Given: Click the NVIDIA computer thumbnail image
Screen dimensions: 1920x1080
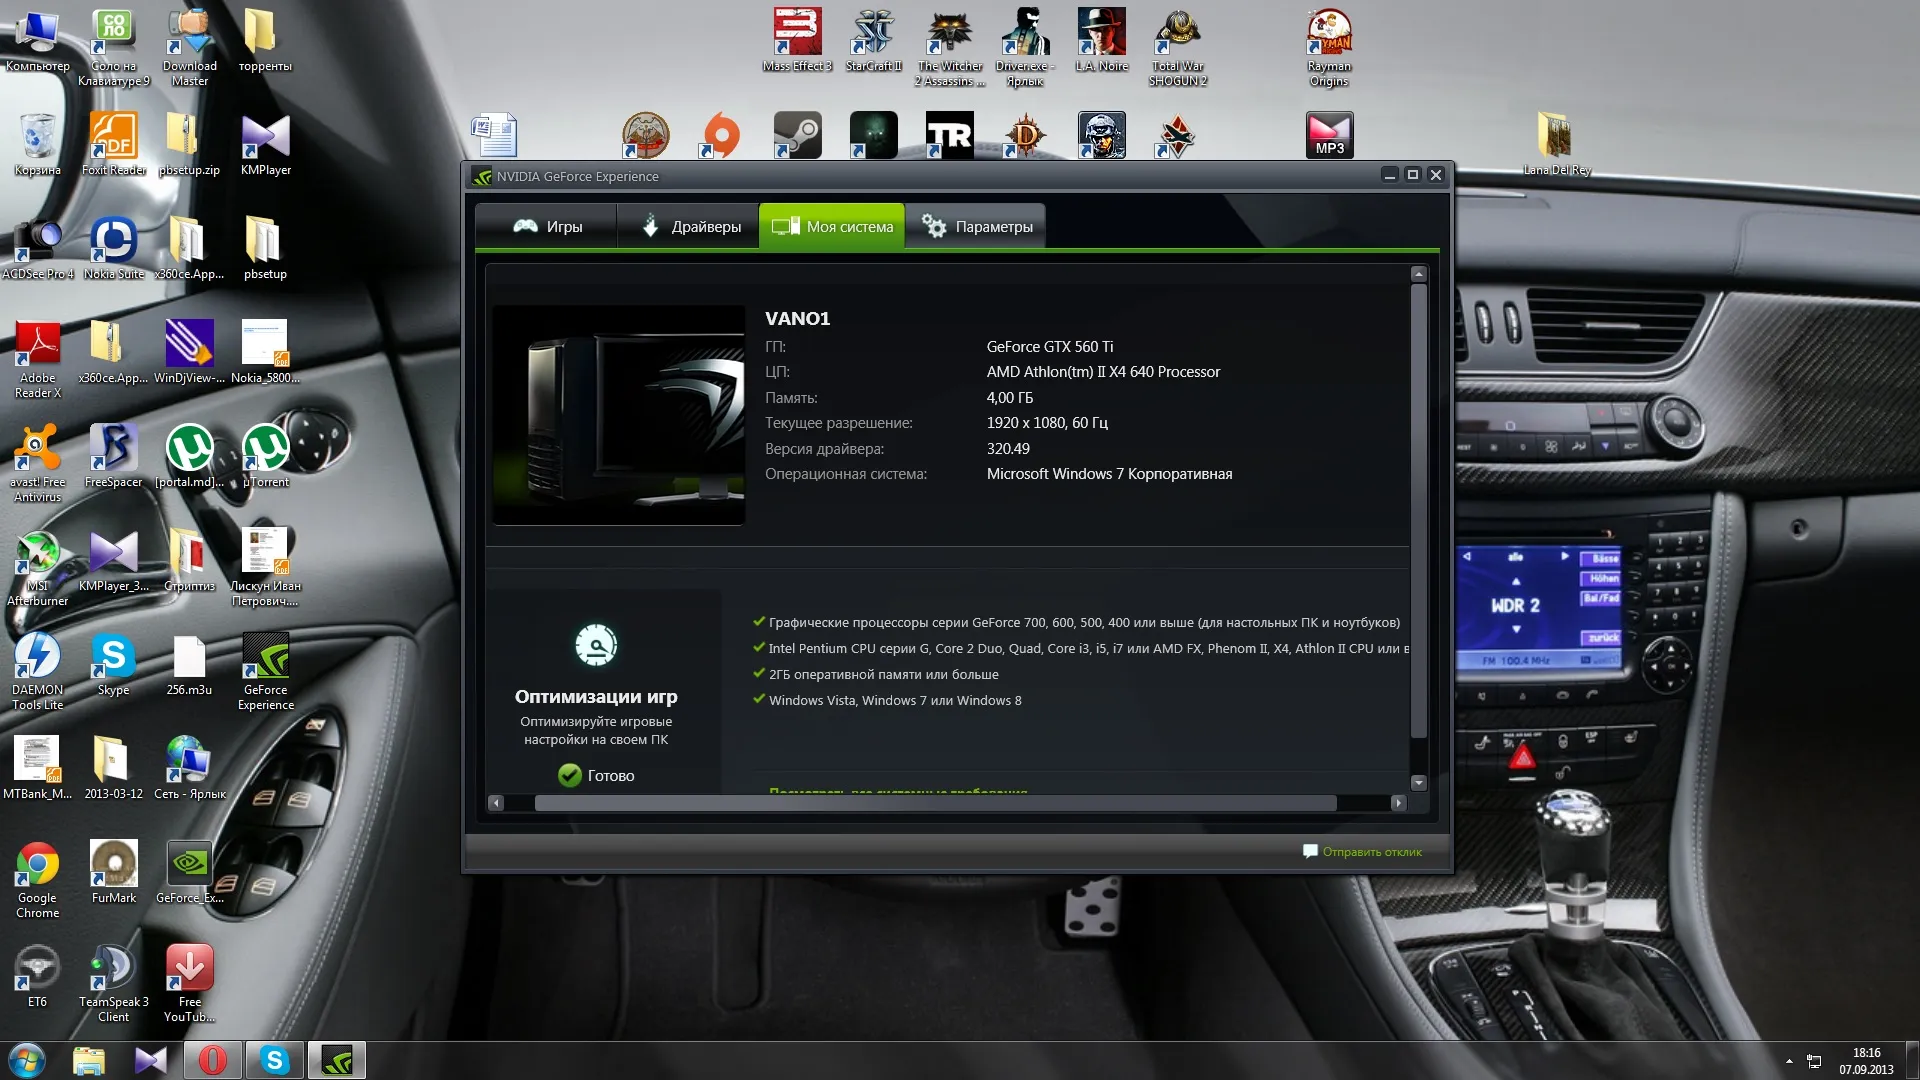Looking at the screenshot, I should coord(619,415).
